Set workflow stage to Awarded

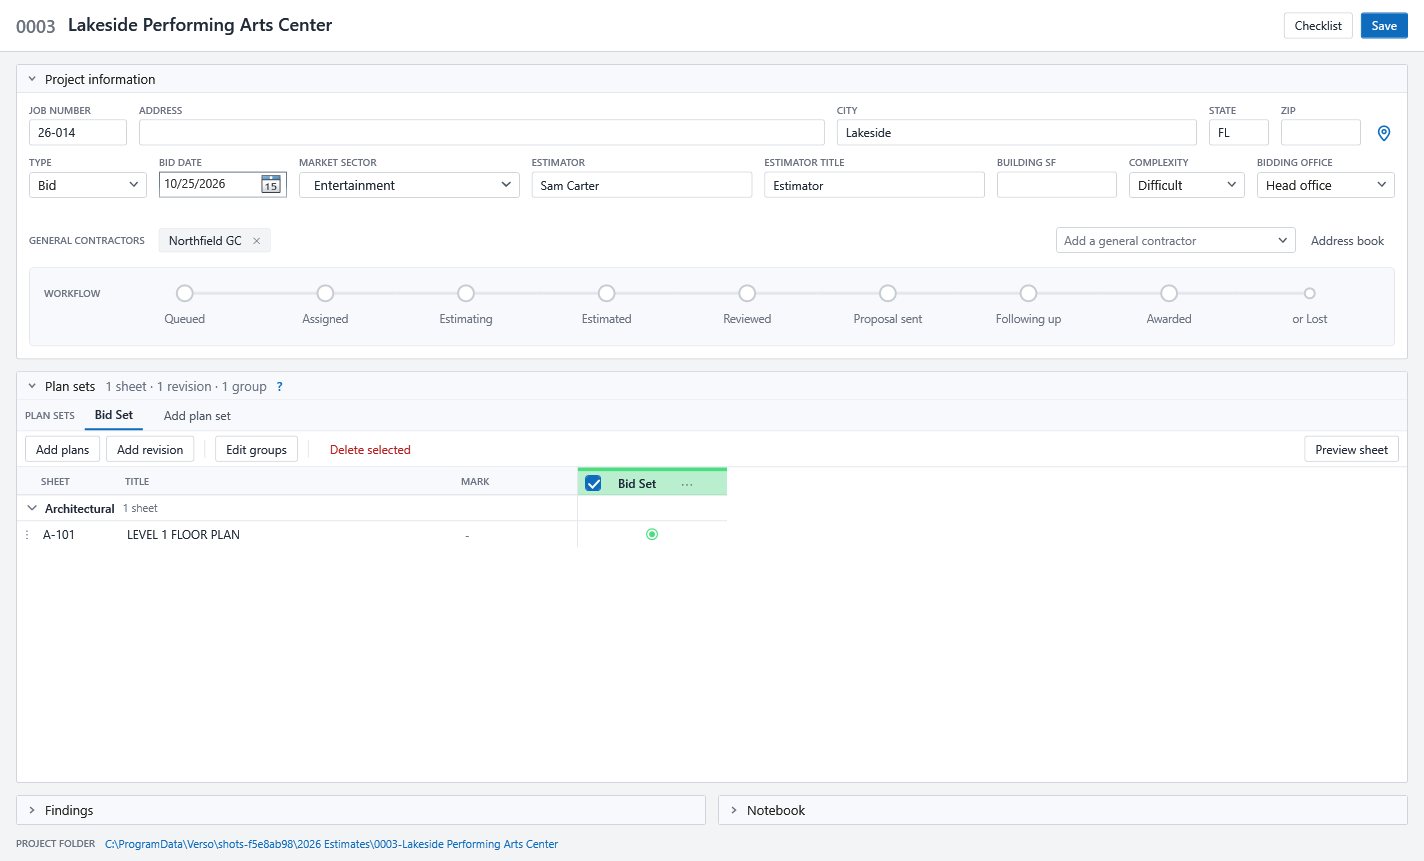[1169, 293]
